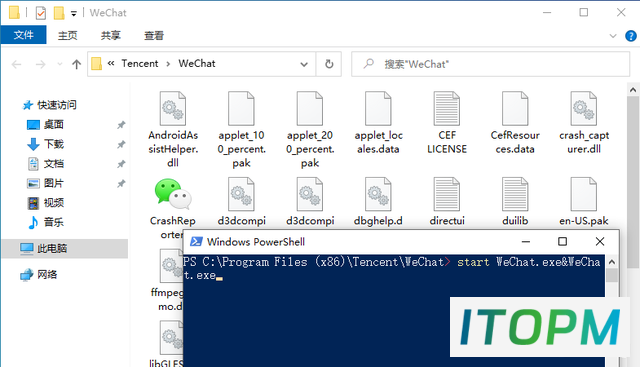Expand the ribbon with the chevron arrow
Viewport: 640px width, 367px height.
613,36
